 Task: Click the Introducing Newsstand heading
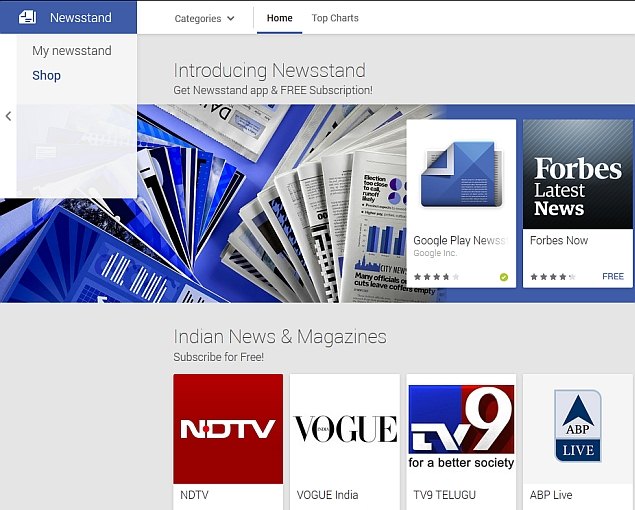point(270,70)
